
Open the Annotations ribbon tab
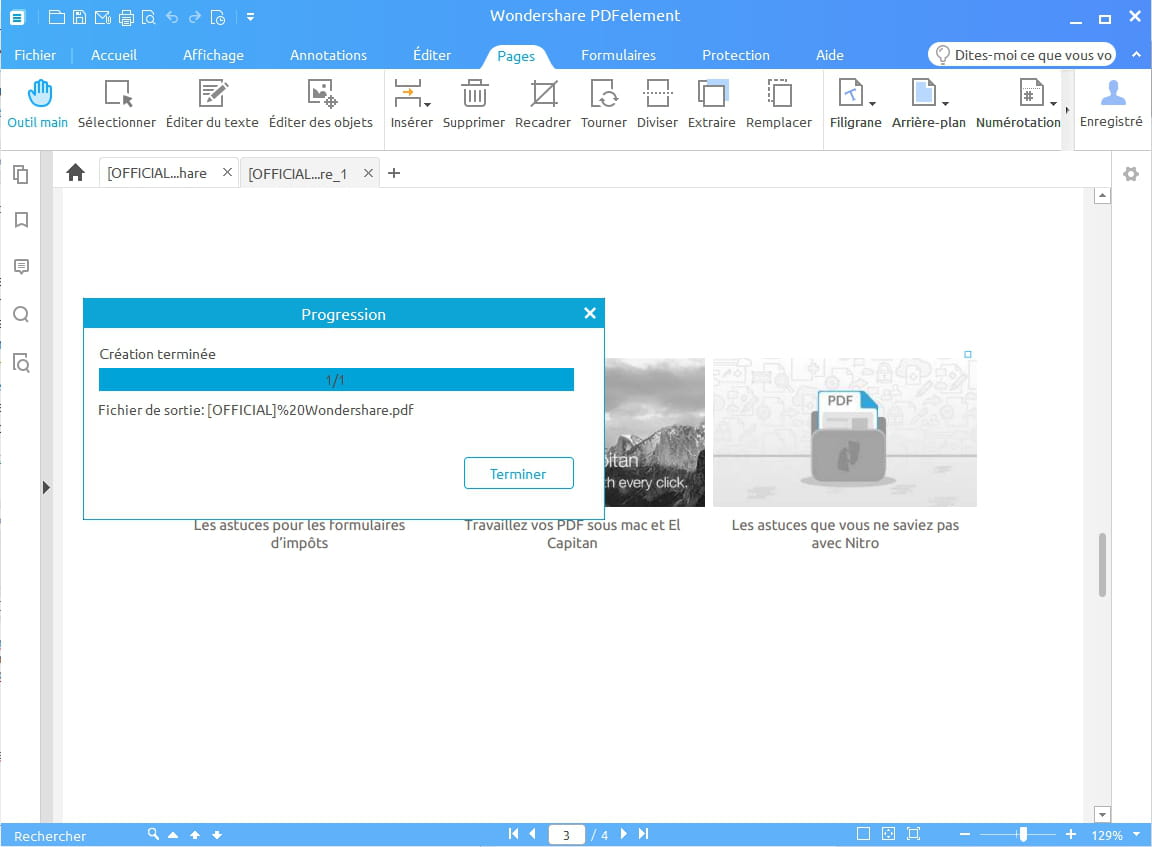click(328, 55)
